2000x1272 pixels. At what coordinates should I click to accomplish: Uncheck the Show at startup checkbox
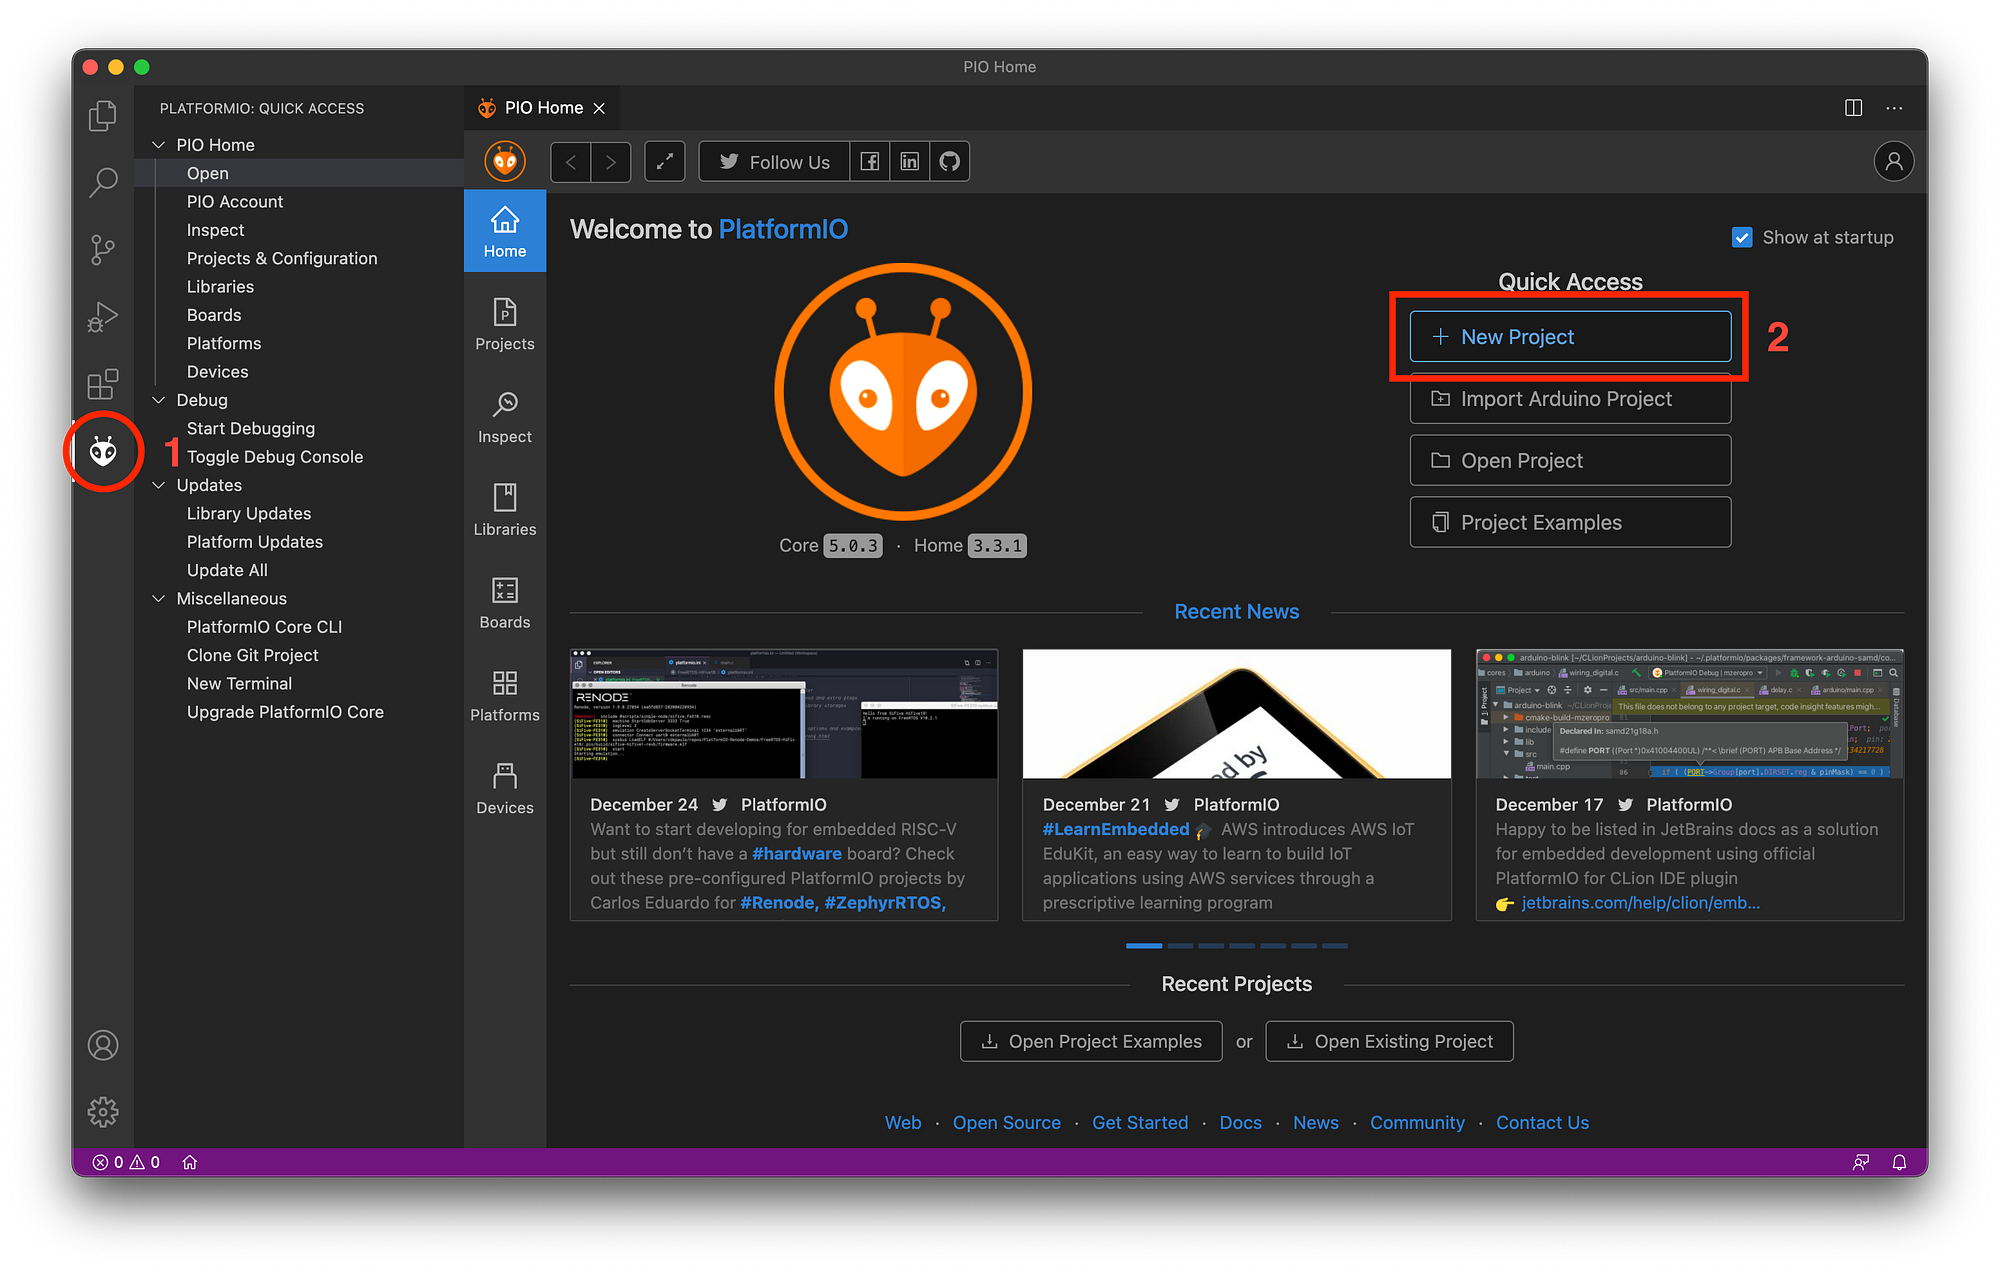point(1742,238)
